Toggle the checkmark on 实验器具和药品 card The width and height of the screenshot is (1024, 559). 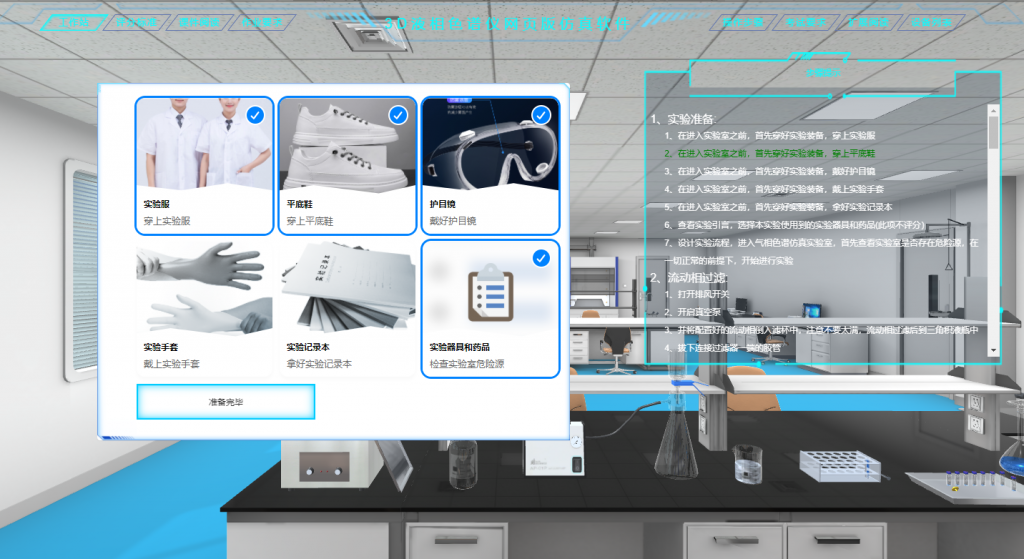pyautogui.click(x=541, y=259)
